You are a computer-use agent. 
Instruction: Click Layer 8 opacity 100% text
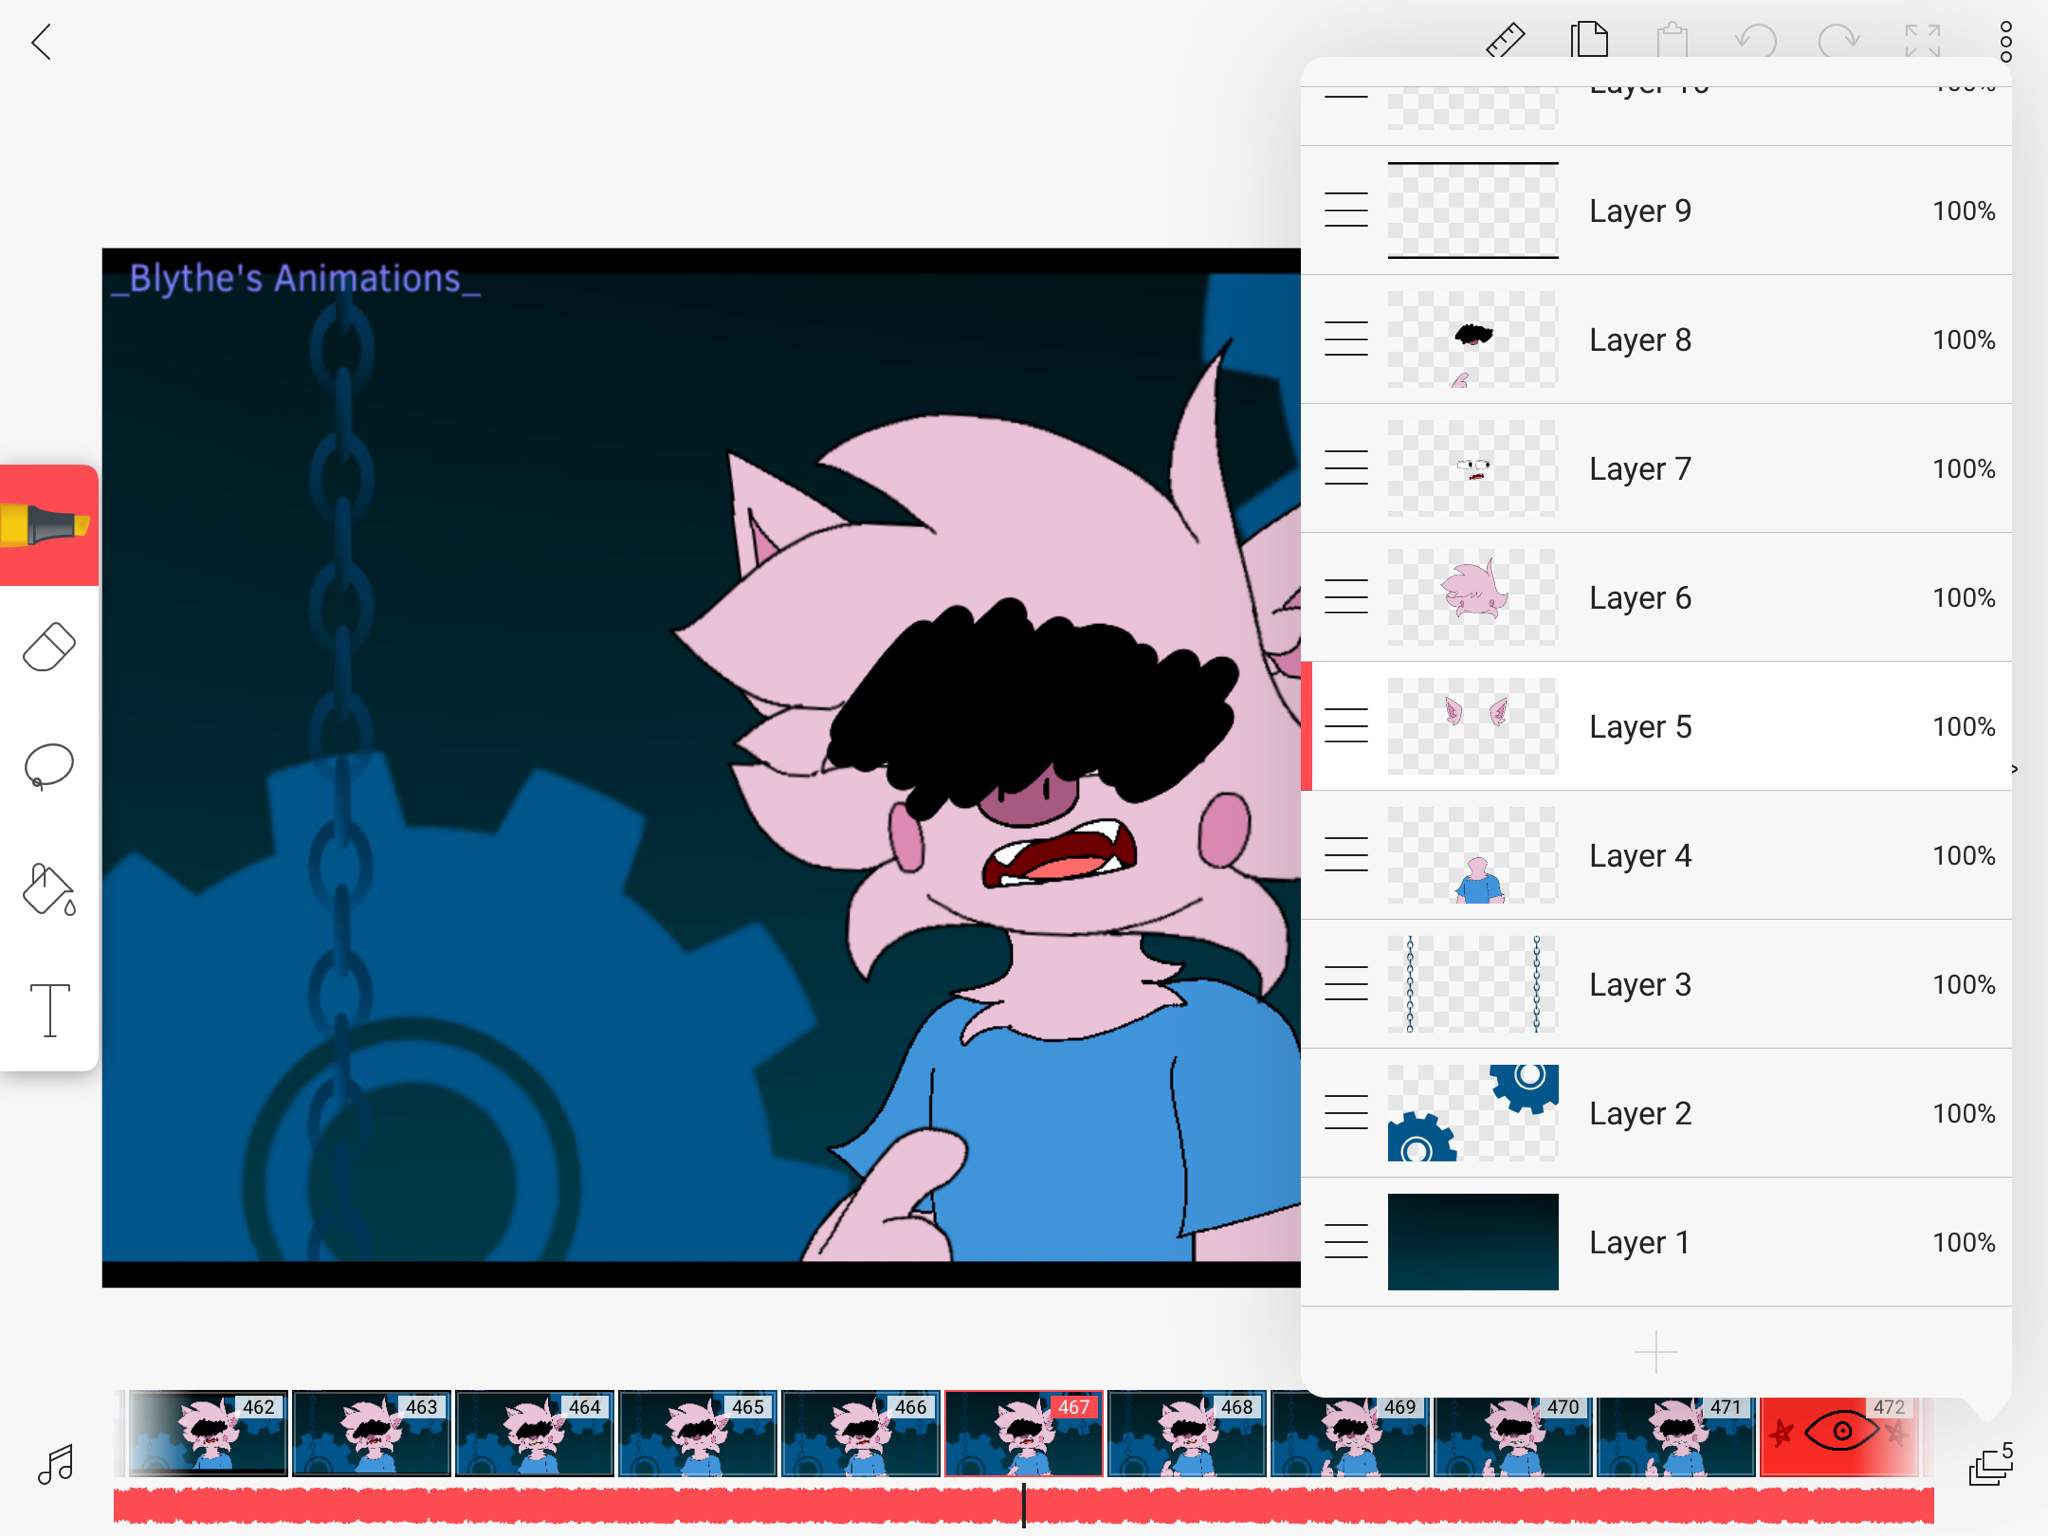coord(1963,340)
